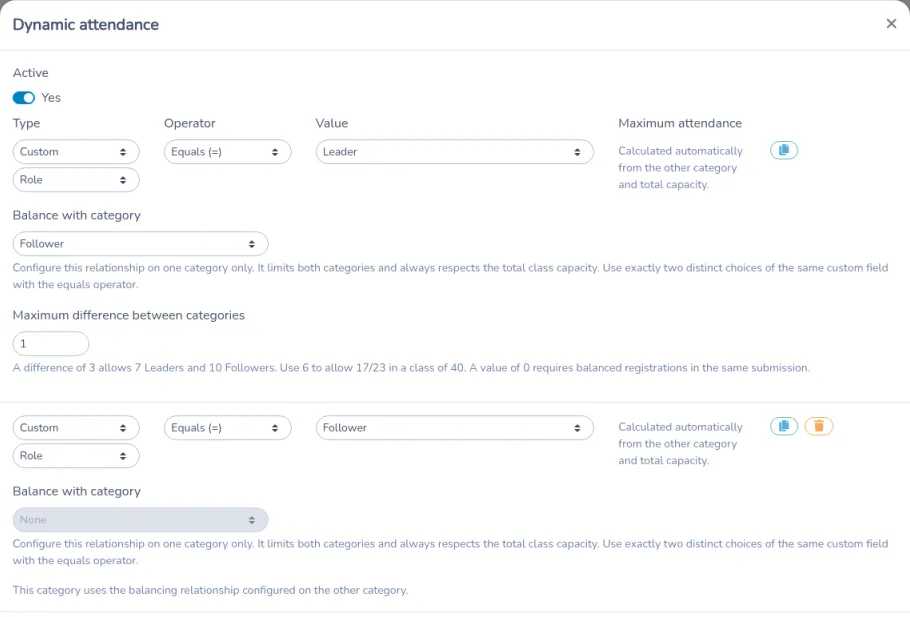The width and height of the screenshot is (910, 617).
Task: Open the Role field dropdown in the Leader rule
Action: pyautogui.click(x=76, y=180)
